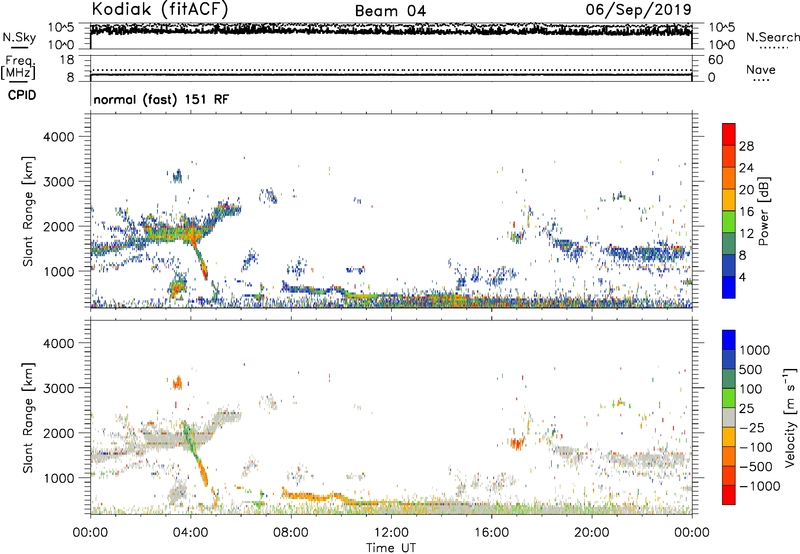This screenshot has width=800, height=554.
Task: Click the 'Nave' legend label
Action: click(x=760, y=69)
